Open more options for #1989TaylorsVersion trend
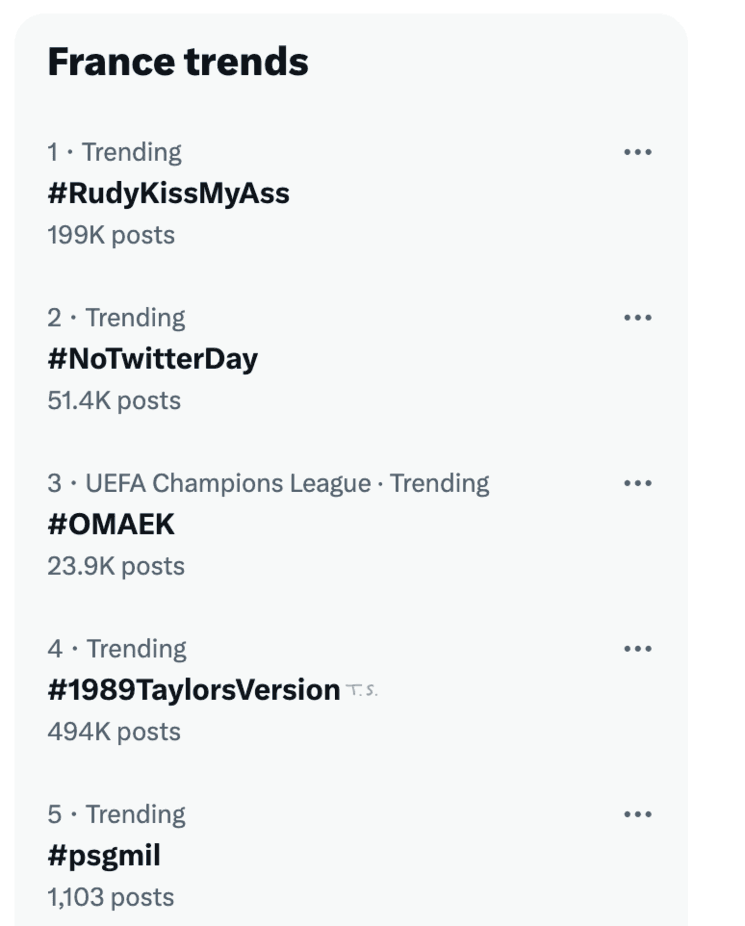Image resolution: width=745 pixels, height=926 pixels. pos(639,648)
